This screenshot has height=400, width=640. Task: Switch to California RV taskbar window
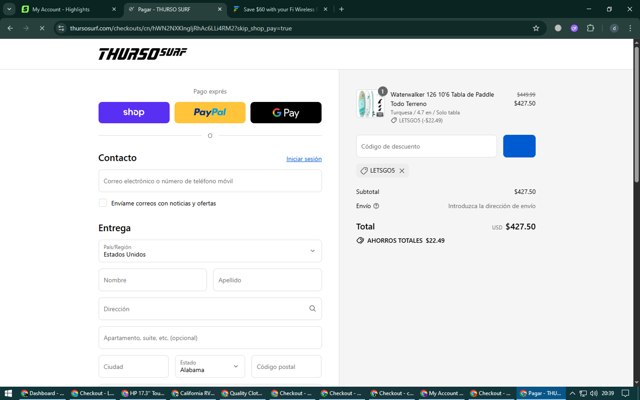point(192,393)
